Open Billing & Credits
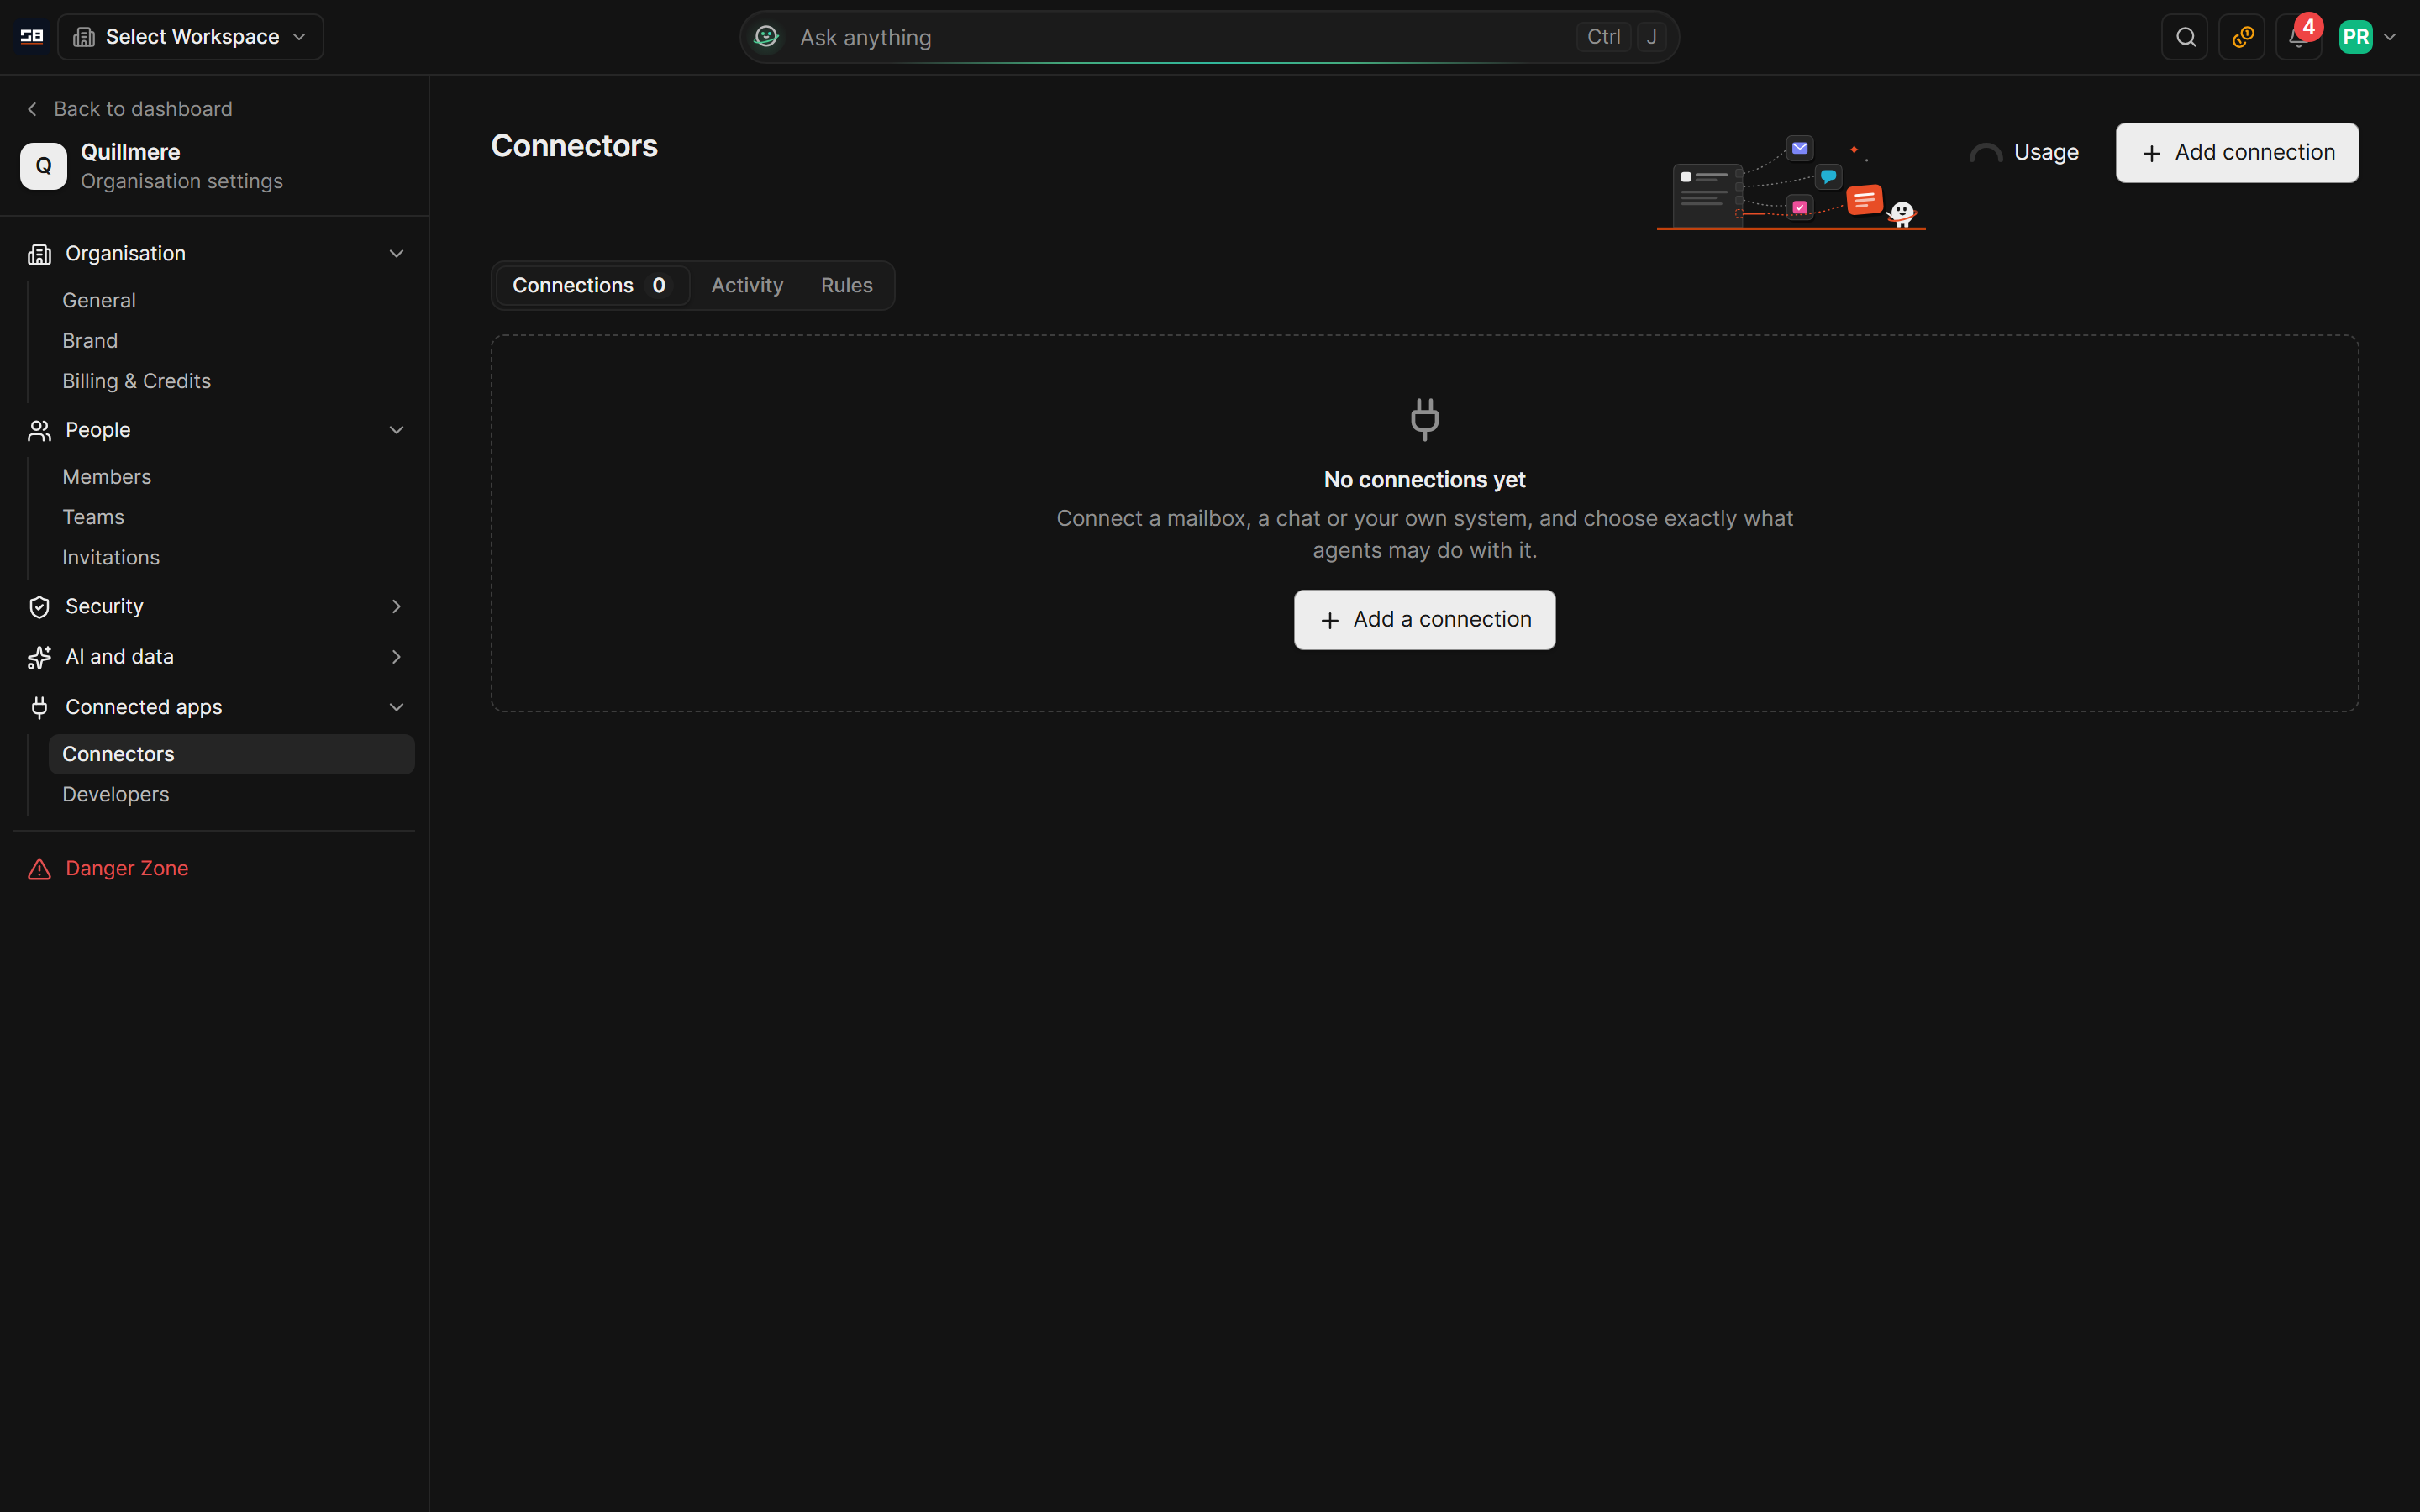This screenshot has height=1512, width=2420. [x=136, y=381]
